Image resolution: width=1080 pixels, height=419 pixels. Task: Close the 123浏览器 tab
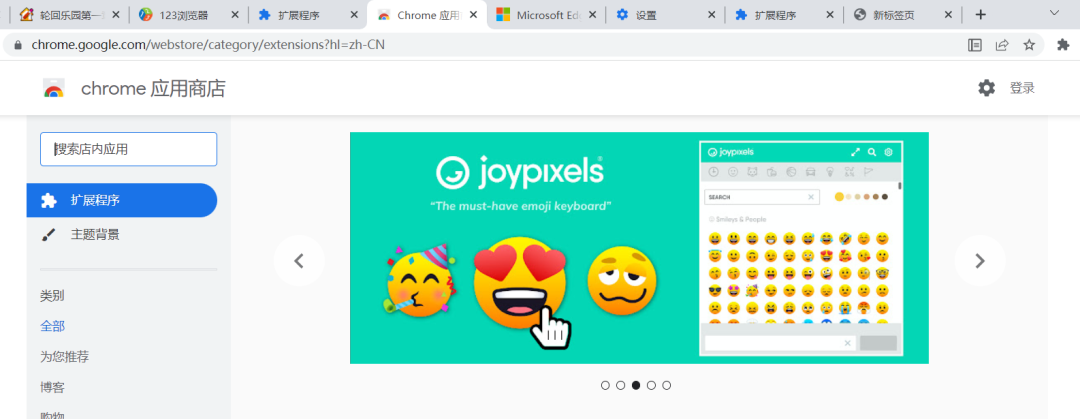click(235, 14)
